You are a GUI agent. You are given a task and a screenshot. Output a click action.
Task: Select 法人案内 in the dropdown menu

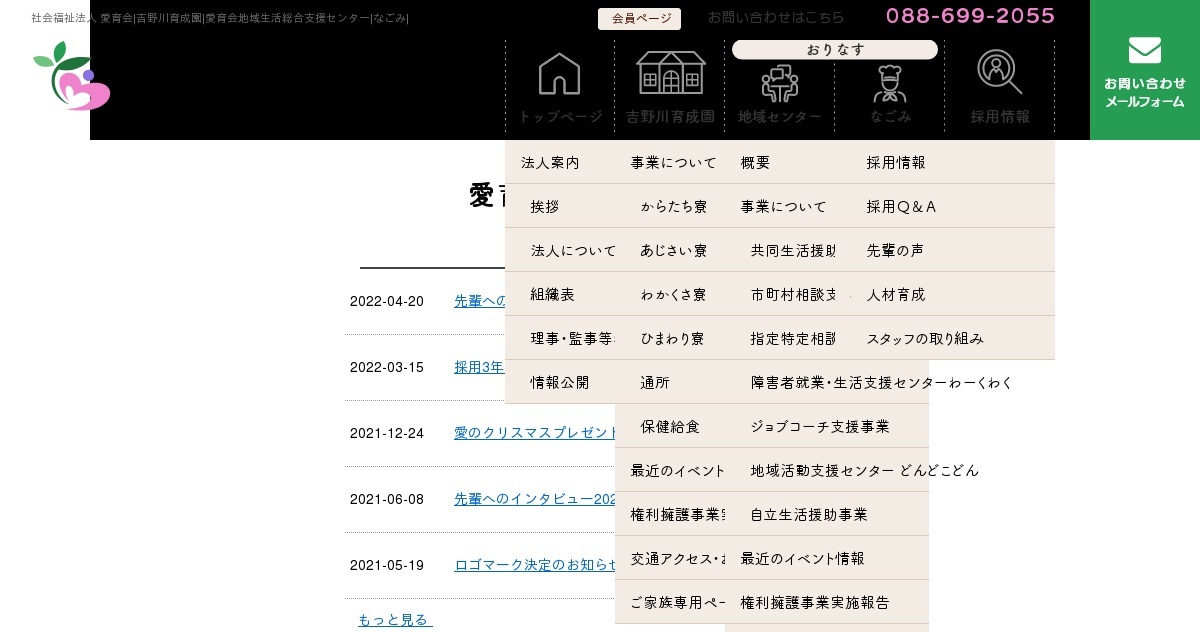point(550,163)
